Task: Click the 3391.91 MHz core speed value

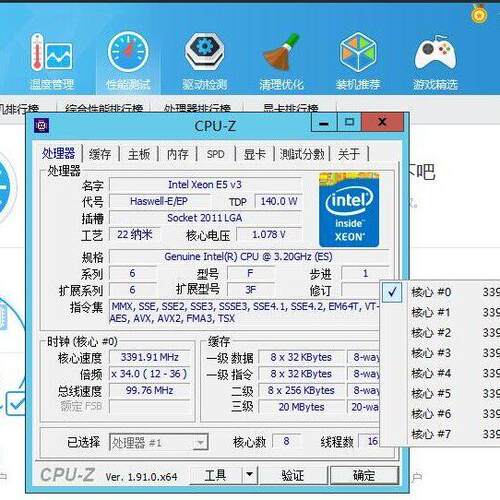Action: [150, 357]
